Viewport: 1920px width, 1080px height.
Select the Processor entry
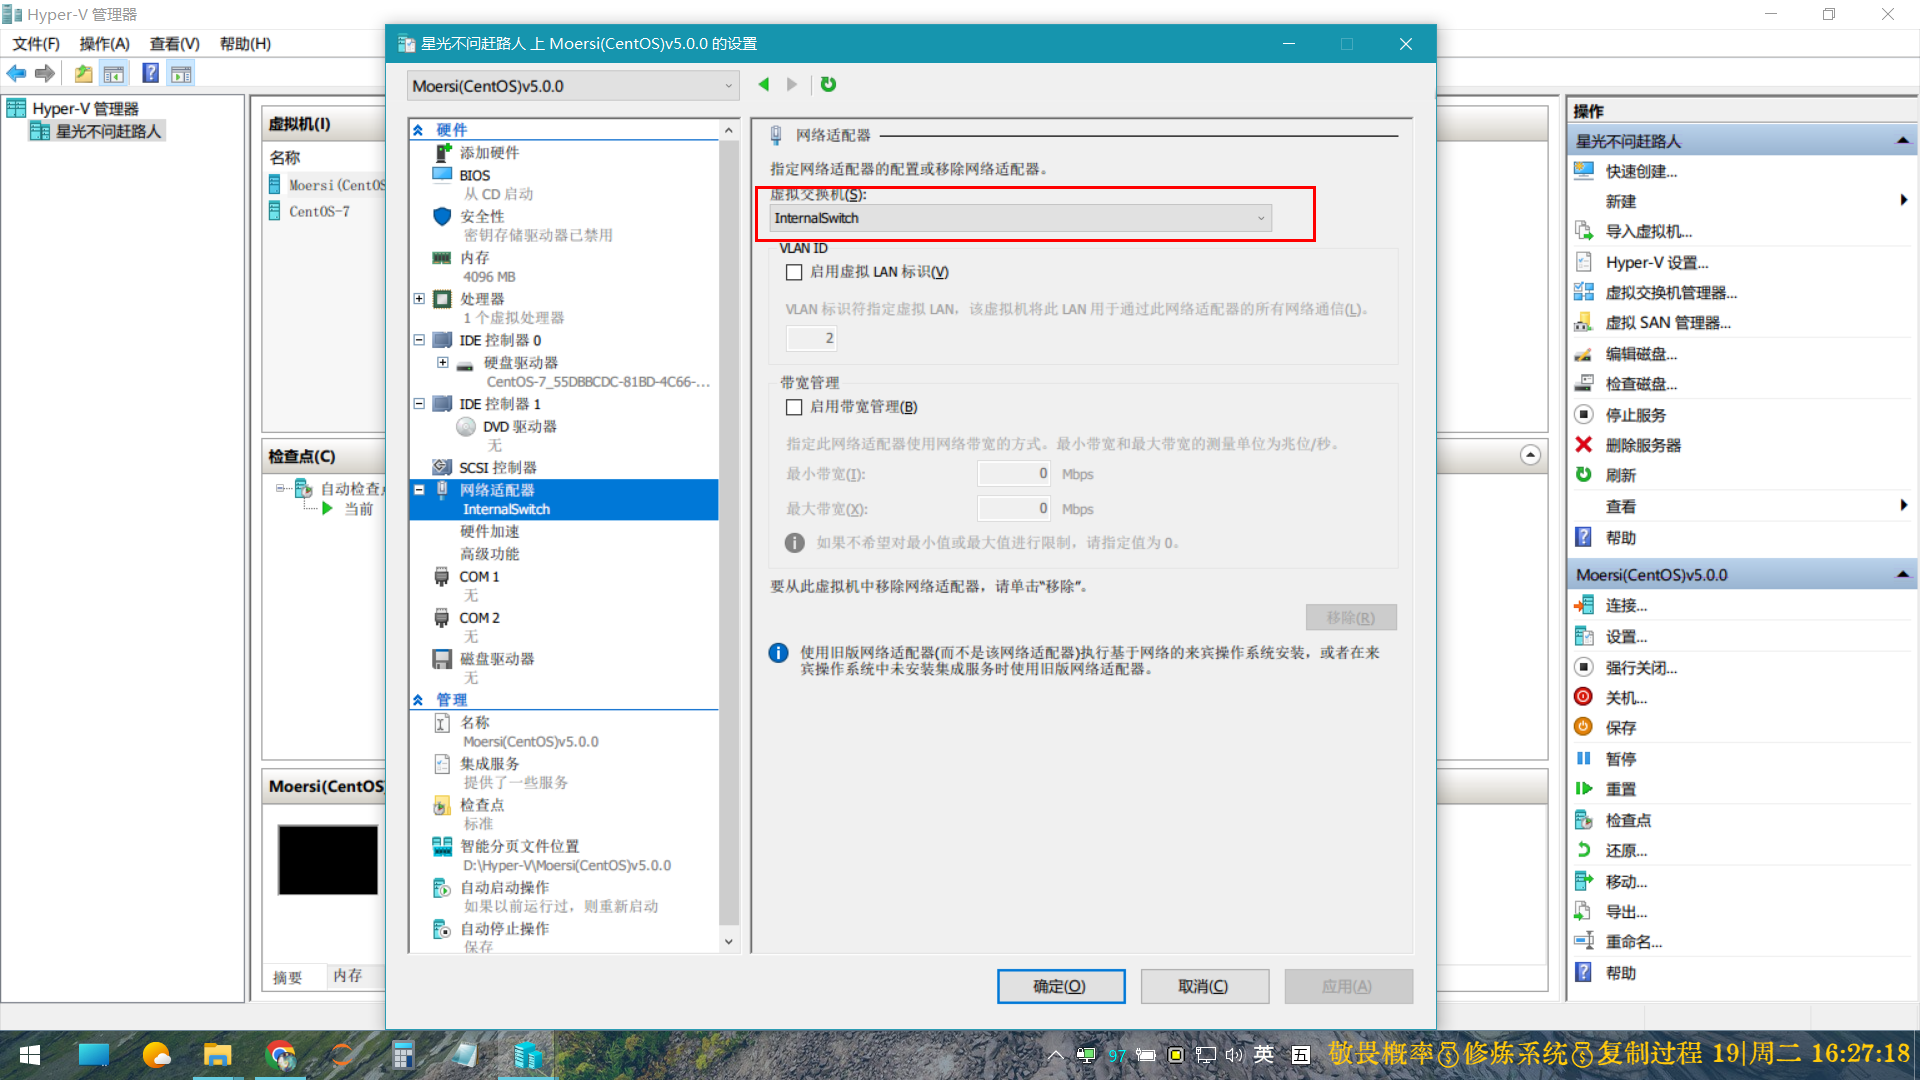(x=481, y=298)
